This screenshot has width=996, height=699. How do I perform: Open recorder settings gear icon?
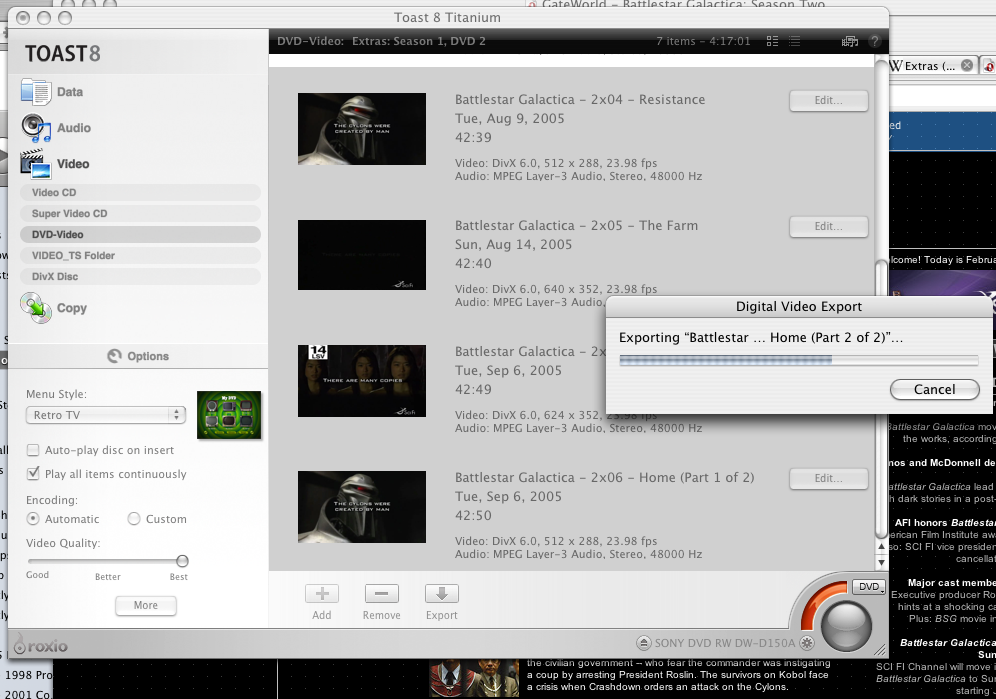point(806,643)
